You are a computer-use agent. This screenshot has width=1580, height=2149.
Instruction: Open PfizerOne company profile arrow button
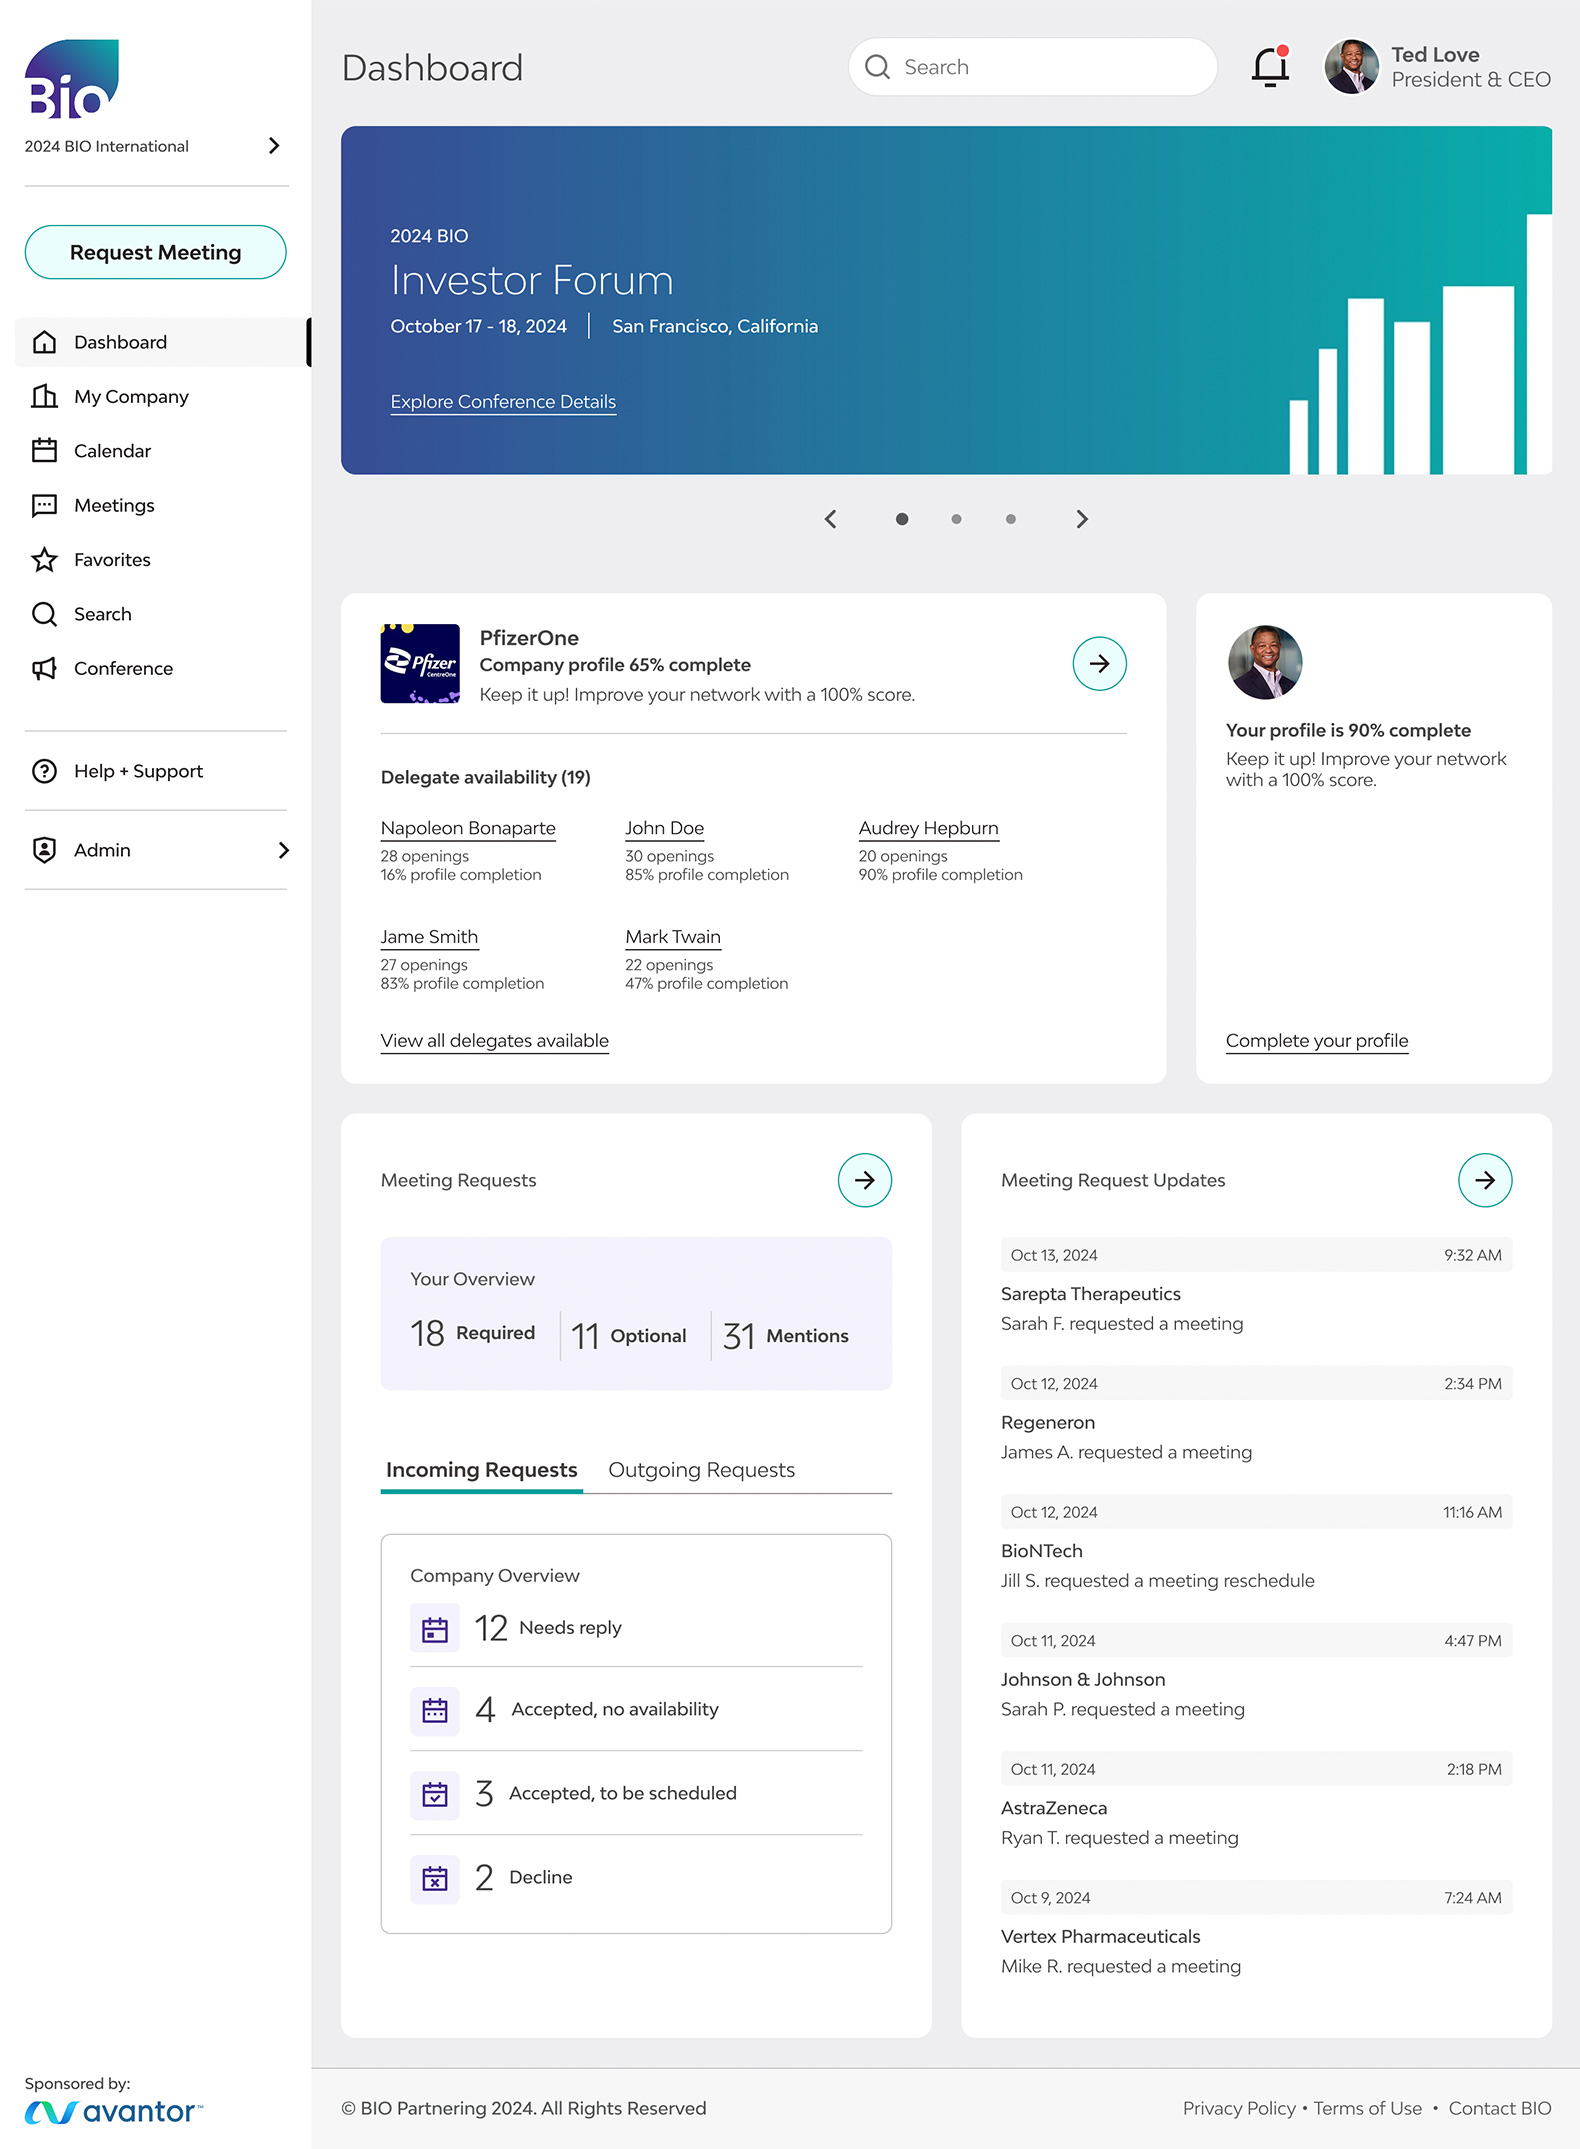[1099, 664]
